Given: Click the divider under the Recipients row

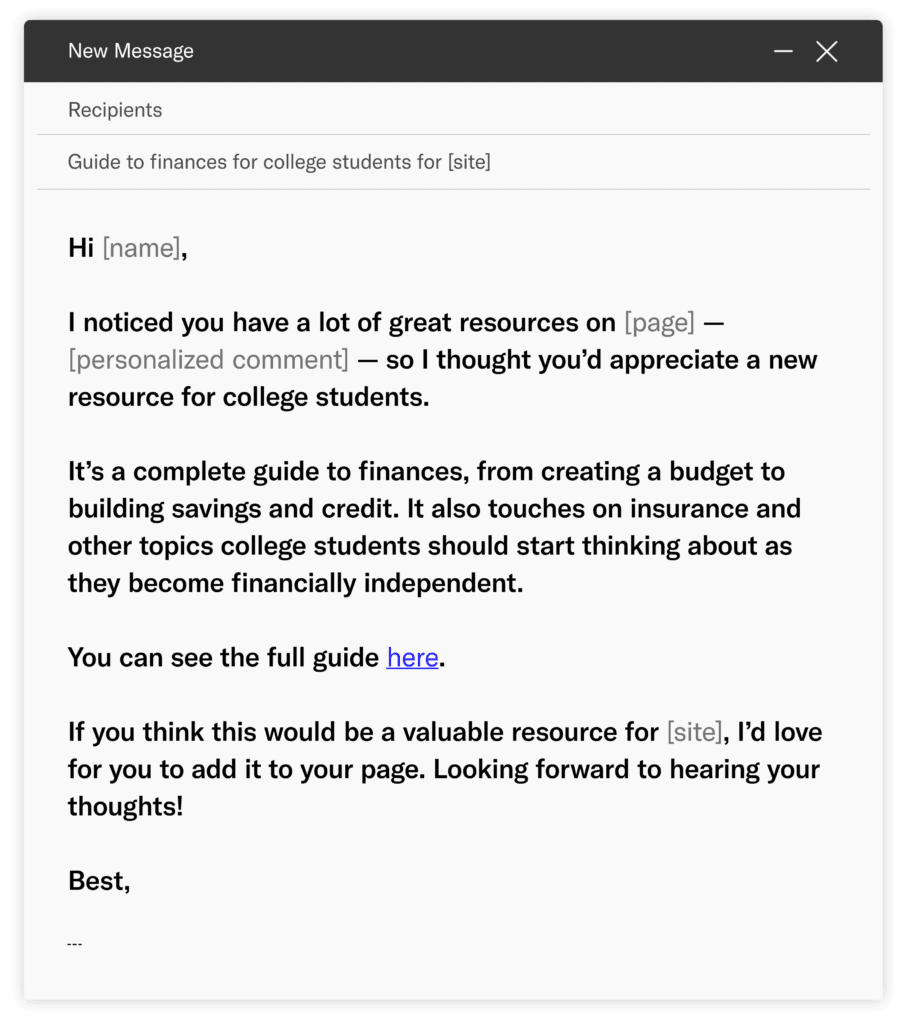Looking at the screenshot, I should (453, 136).
